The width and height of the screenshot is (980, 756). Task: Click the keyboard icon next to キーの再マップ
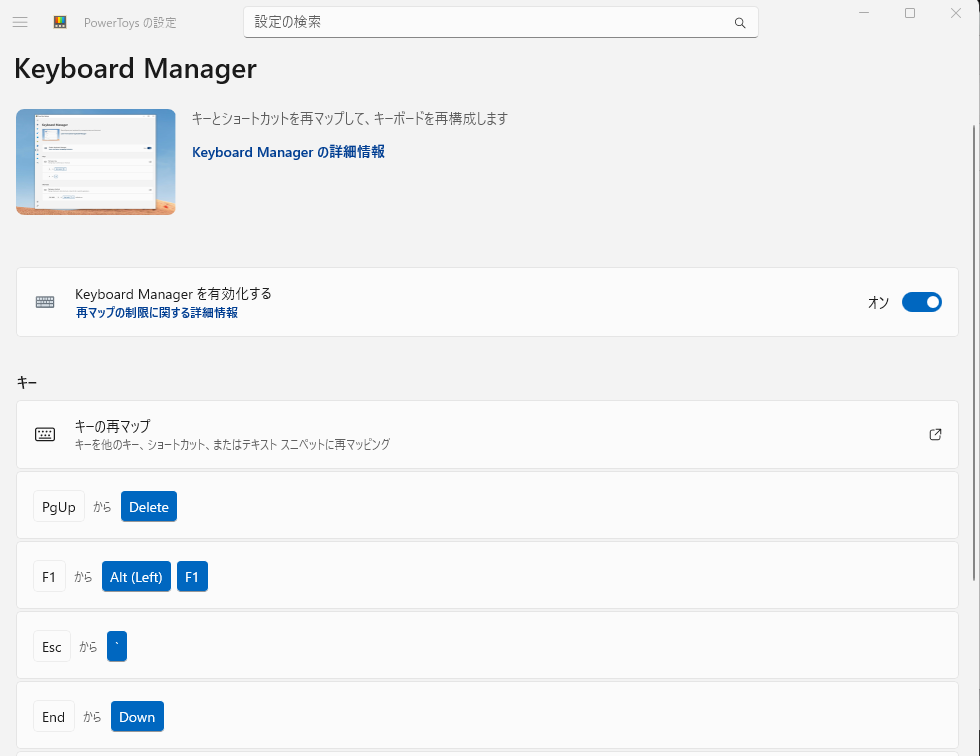[x=45, y=434]
